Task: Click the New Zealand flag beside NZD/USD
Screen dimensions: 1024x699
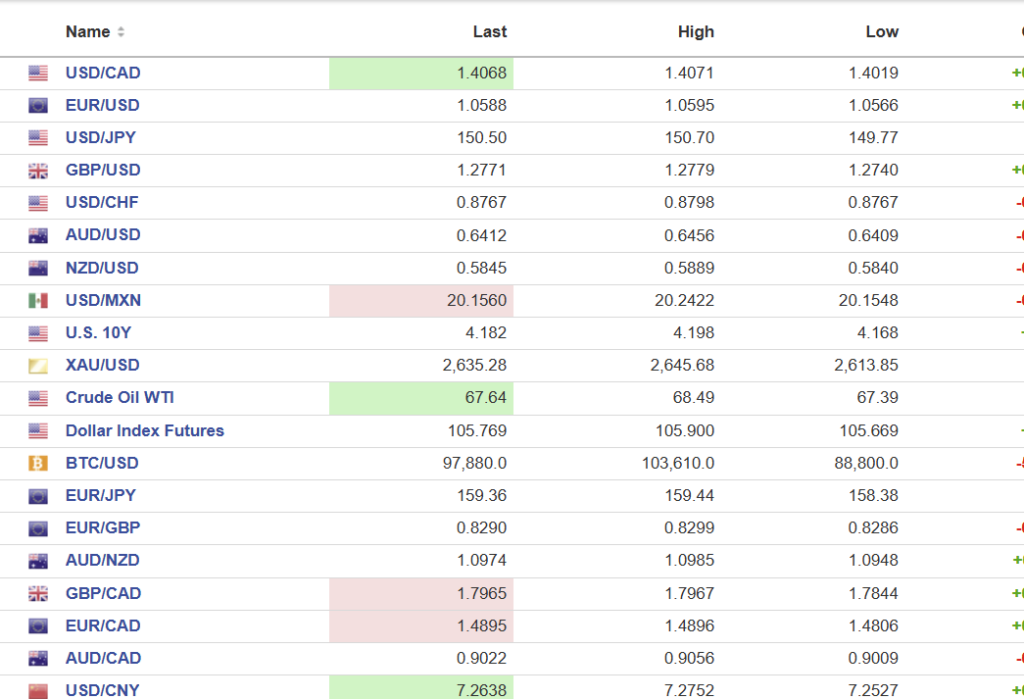Action: click(38, 268)
